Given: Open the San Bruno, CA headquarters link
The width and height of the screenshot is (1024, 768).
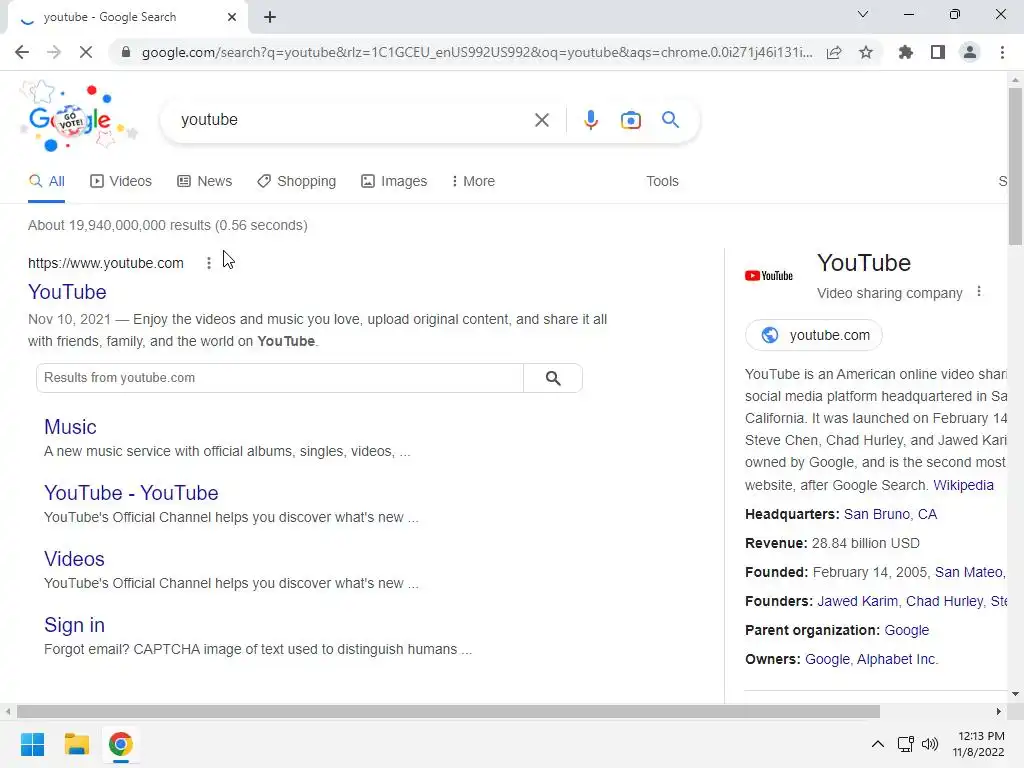Looking at the screenshot, I should tap(890, 514).
